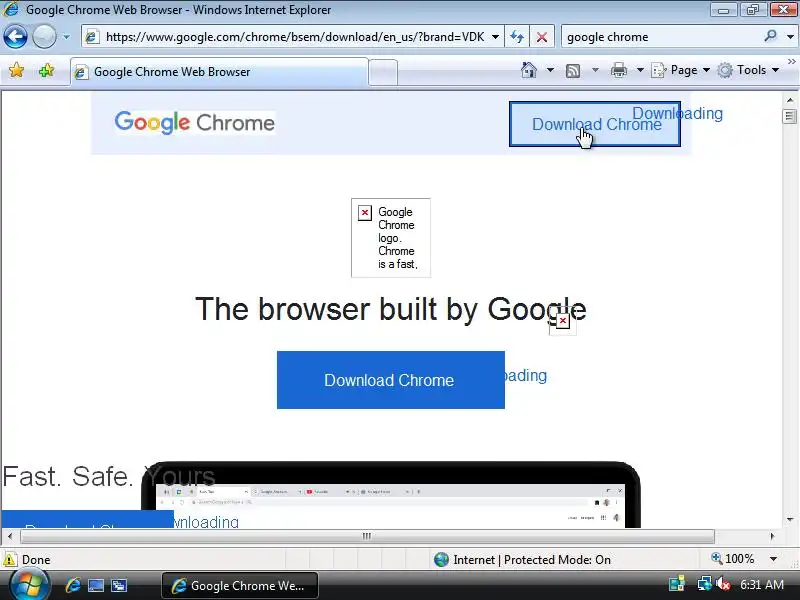Expand the zoom level dropdown arrow
The image size is (800, 600).
(x=773, y=559)
